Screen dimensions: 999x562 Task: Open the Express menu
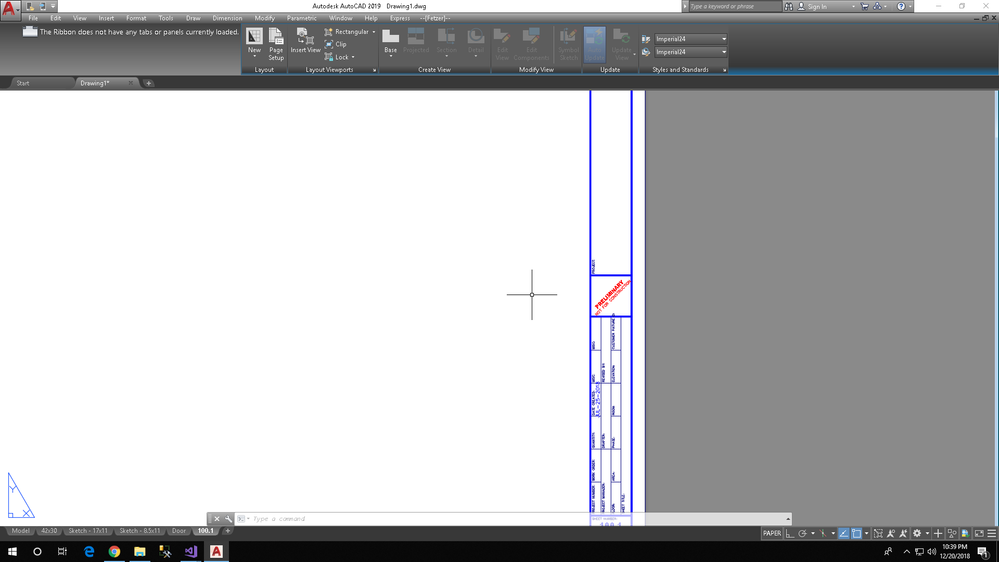pos(399,18)
